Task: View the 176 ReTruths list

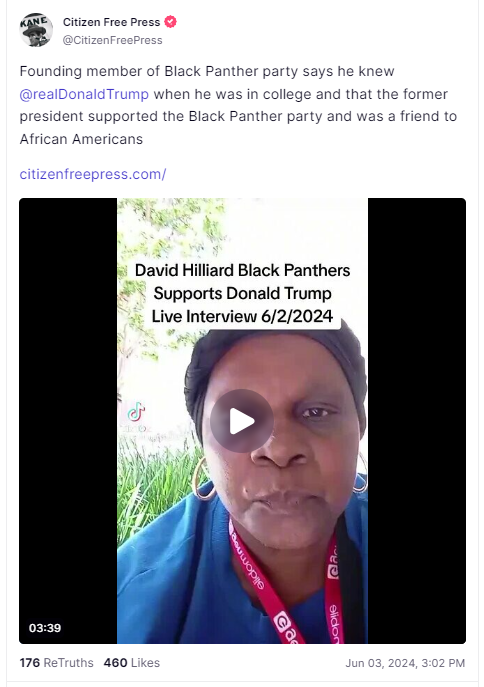Action: (57, 662)
